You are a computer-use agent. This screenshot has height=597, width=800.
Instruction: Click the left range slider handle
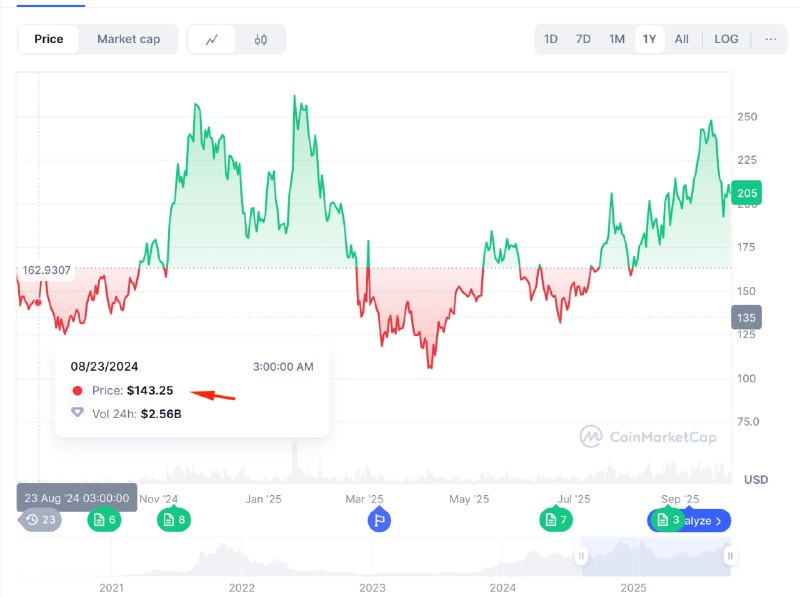pos(581,556)
